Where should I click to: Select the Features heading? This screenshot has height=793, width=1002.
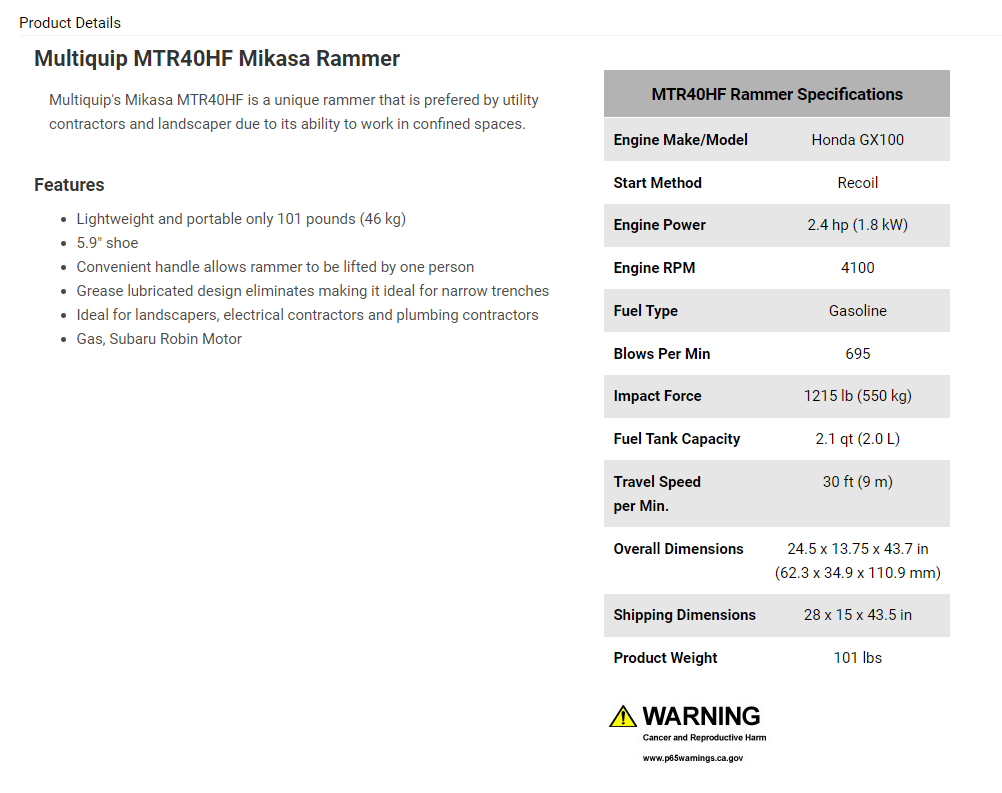69,185
